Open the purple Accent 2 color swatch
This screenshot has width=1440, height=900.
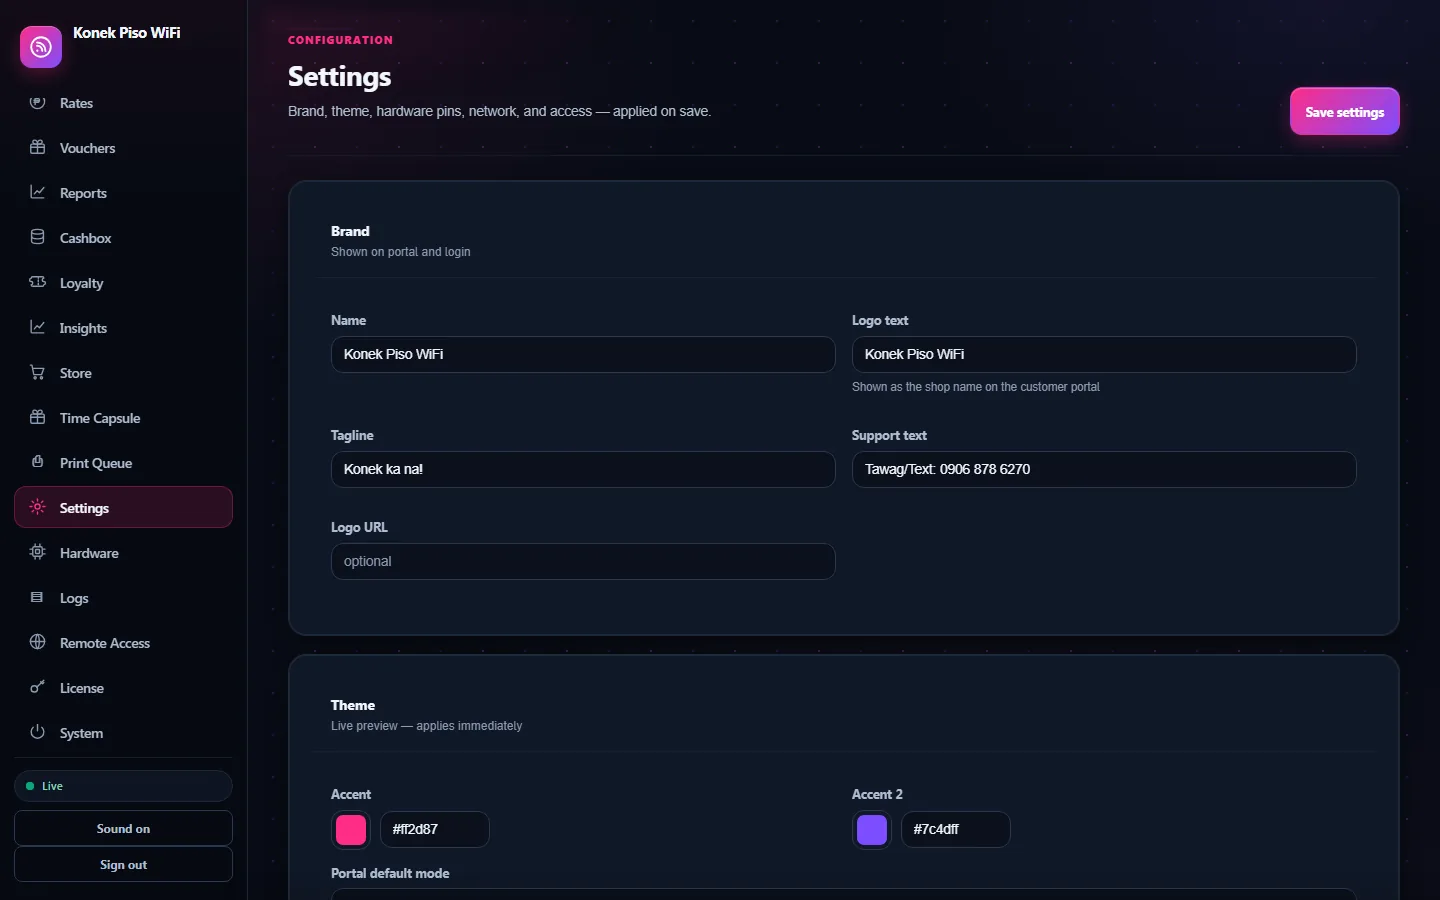872,829
